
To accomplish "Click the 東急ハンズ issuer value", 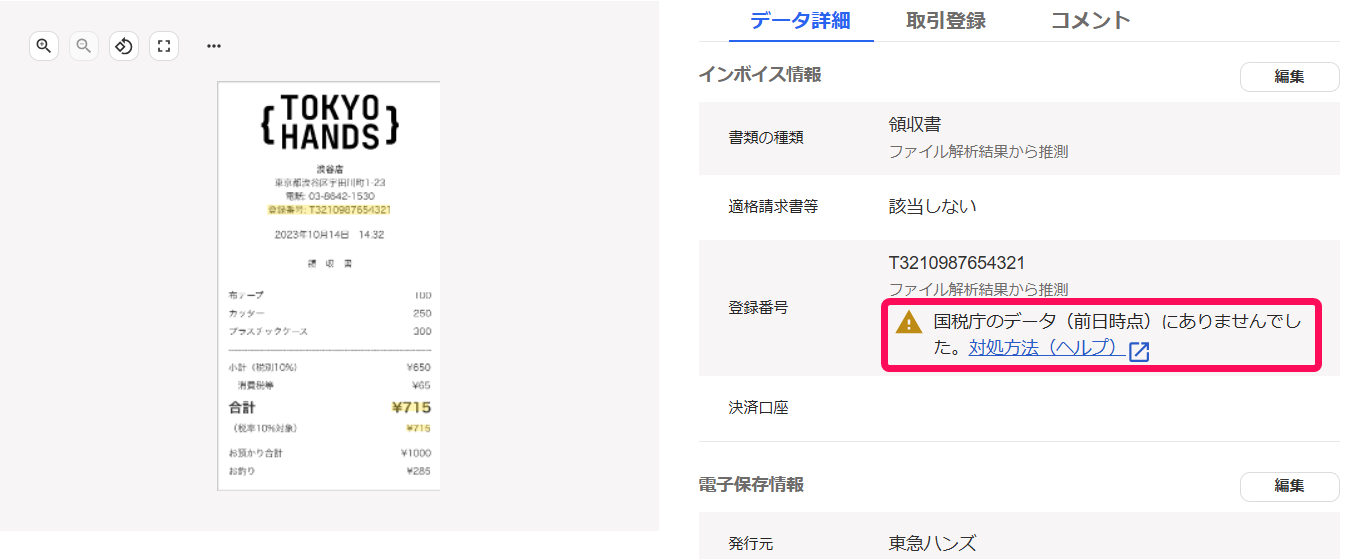I will pyautogui.click(x=932, y=544).
